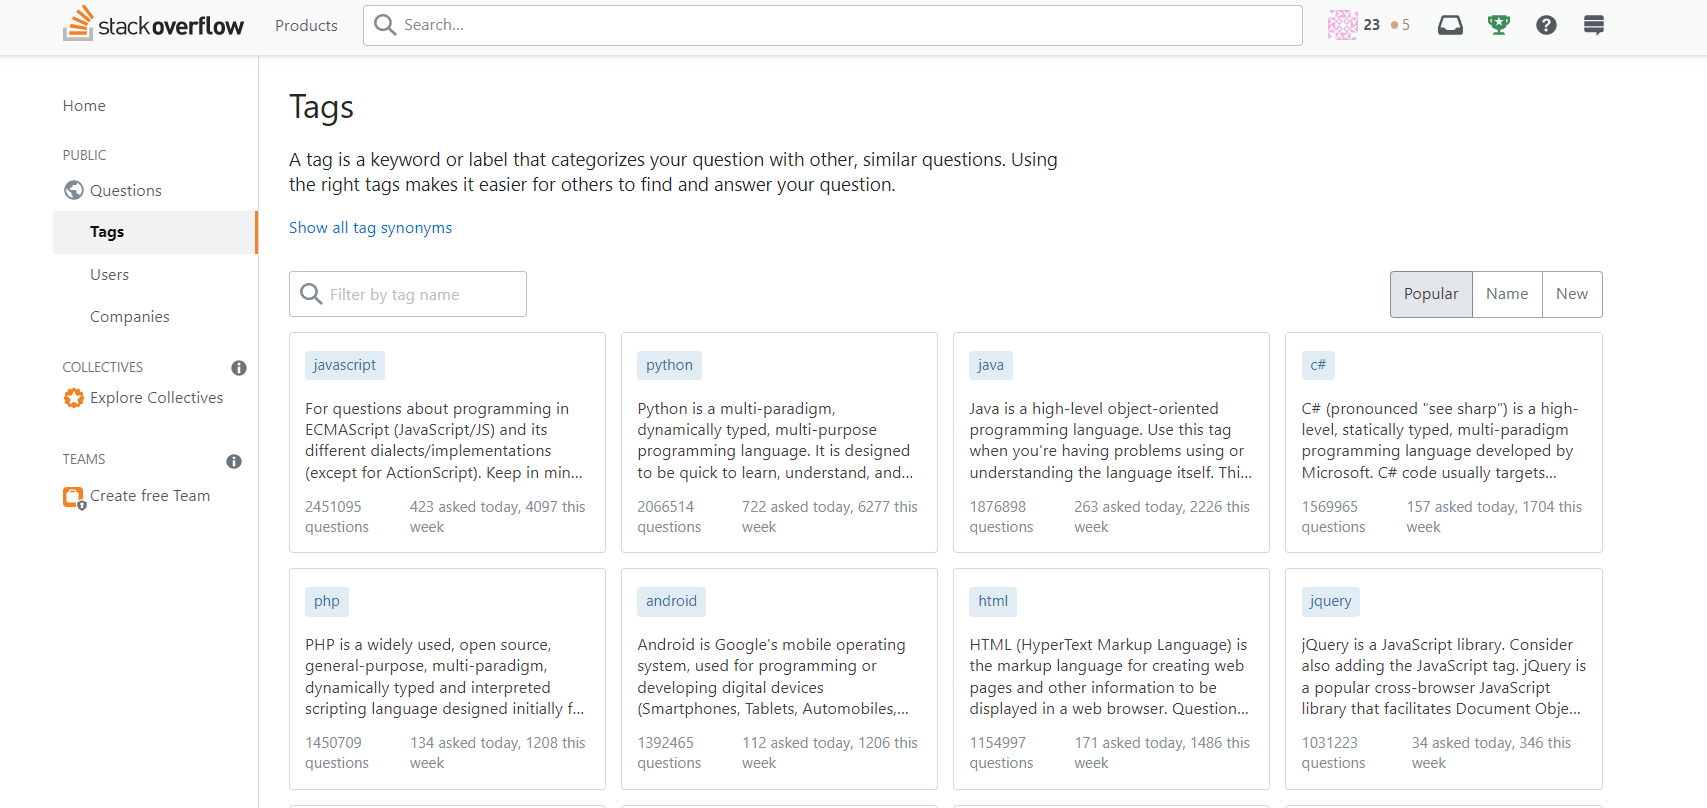This screenshot has height=808, width=1707.
Task: Open Explore Collectives link
Action: 157,398
